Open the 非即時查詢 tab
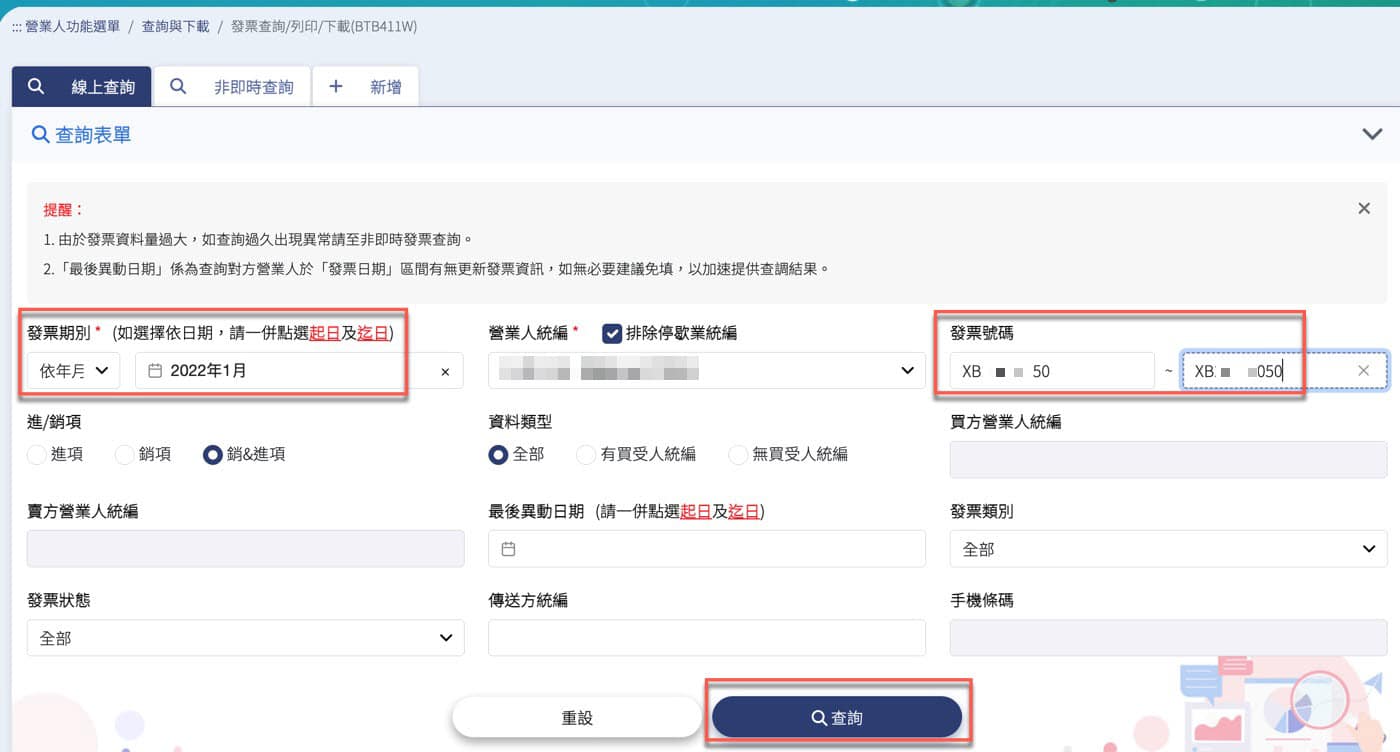The height and width of the screenshot is (752, 1400). (231, 87)
